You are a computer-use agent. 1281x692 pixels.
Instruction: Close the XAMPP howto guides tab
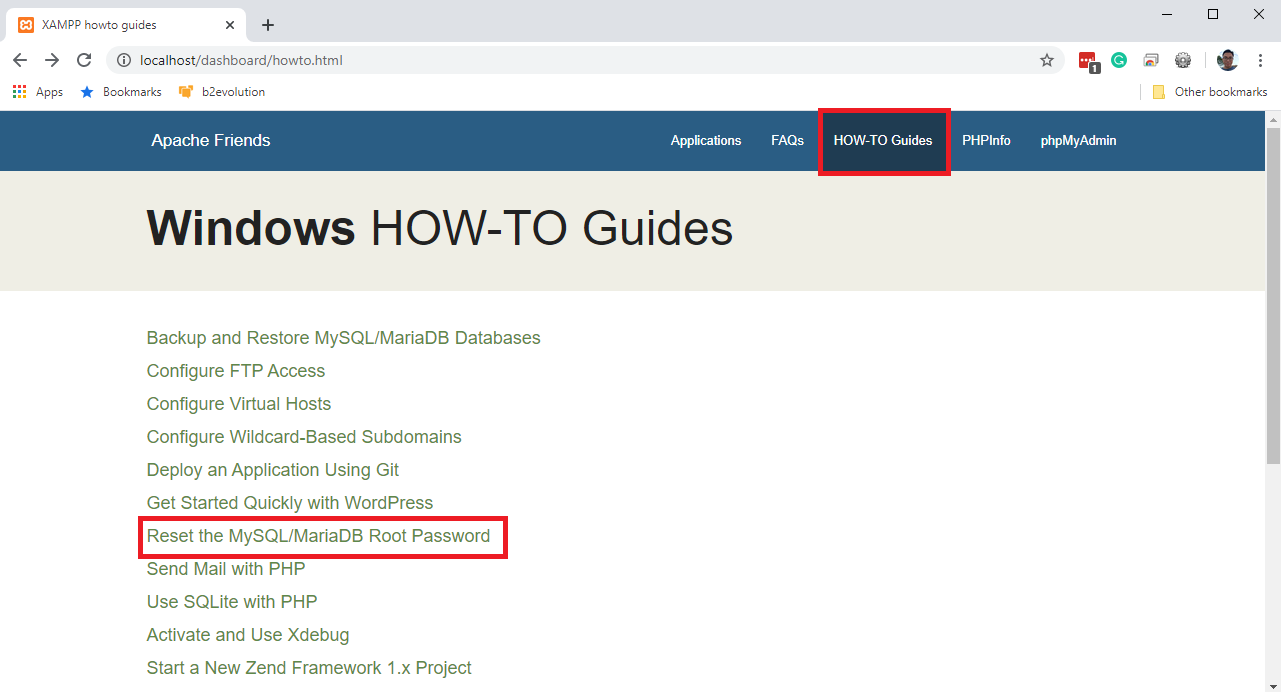pyautogui.click(x=230, y=25)
